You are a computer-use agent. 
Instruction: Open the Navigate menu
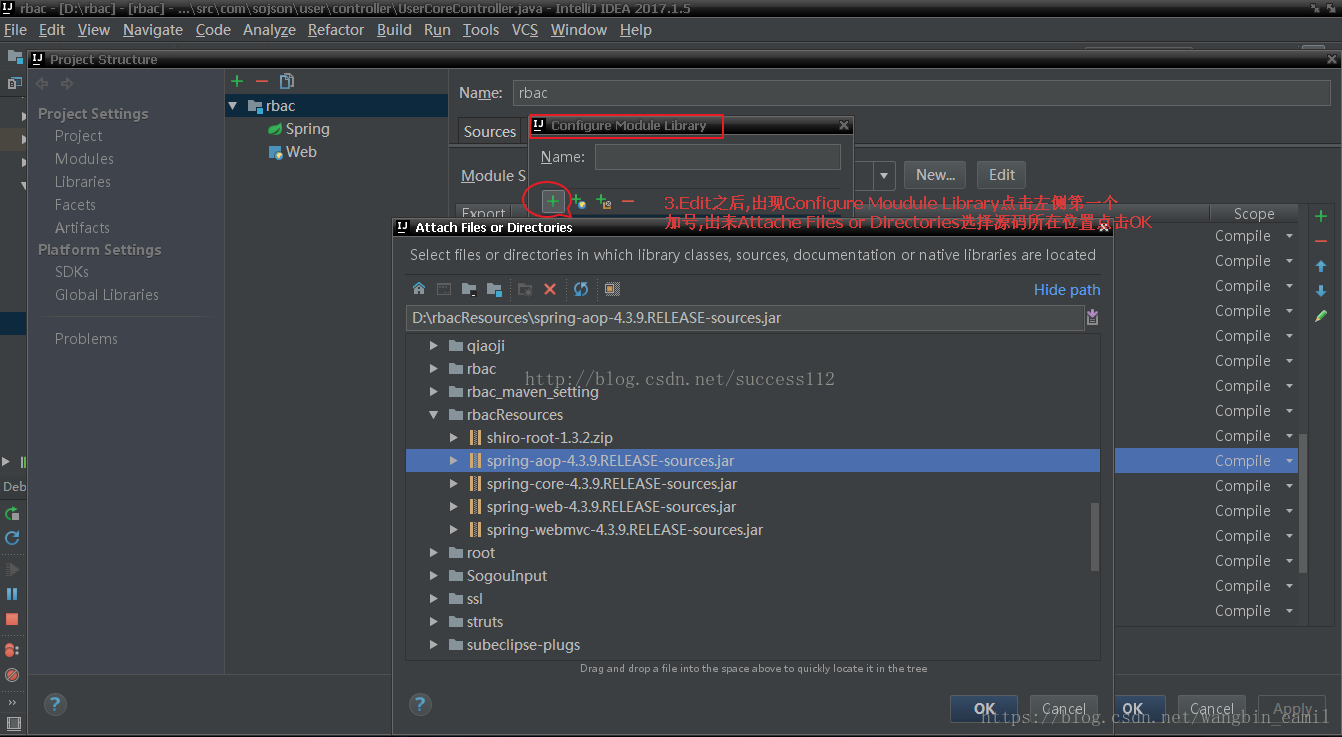pos(153,30)
